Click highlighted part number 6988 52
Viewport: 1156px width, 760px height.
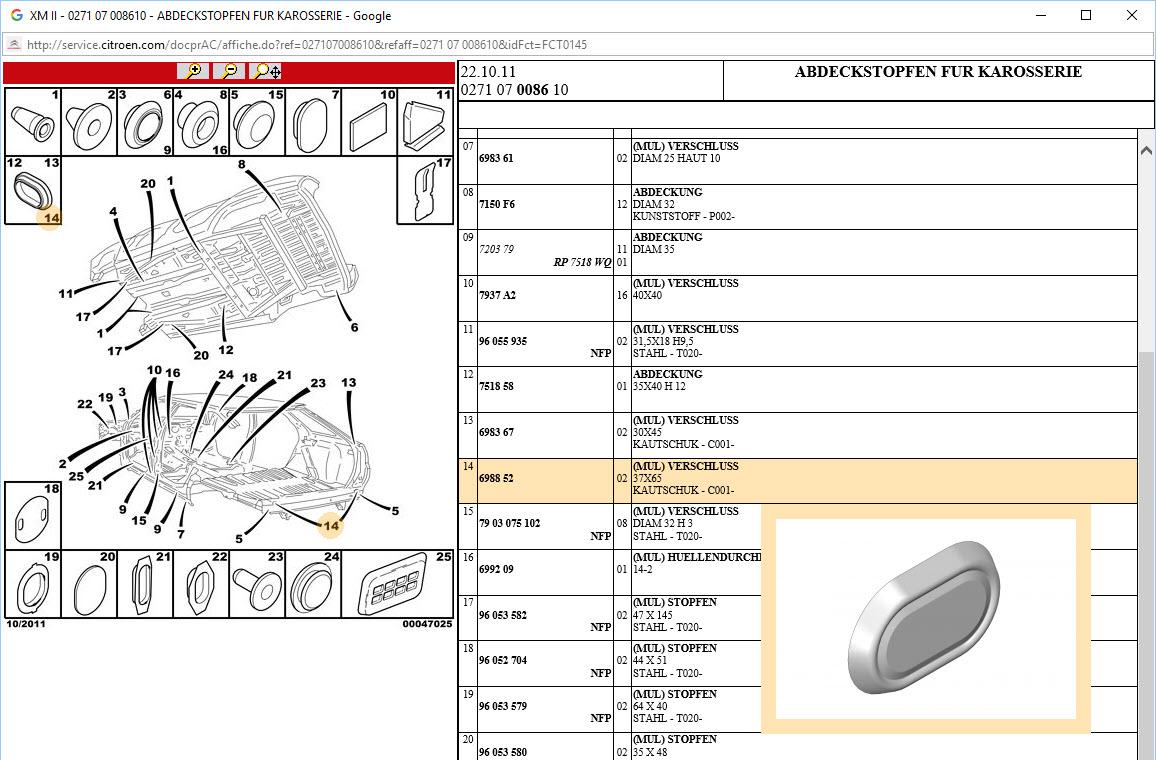[496, 478]
